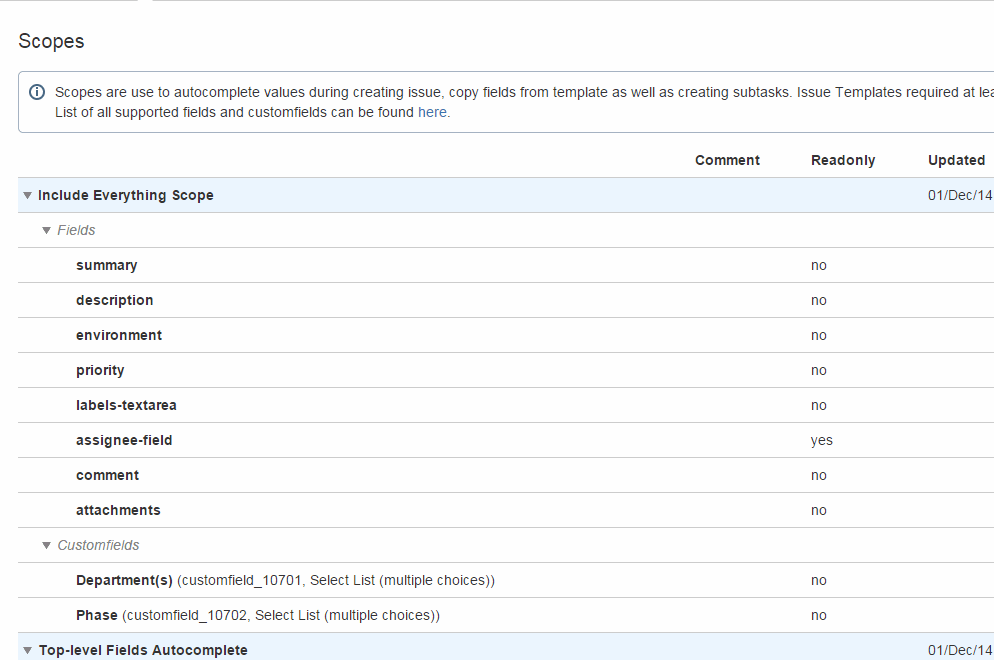Click the Updated column header
Viewport: 994px width, 660px height.
pos(957,160)
